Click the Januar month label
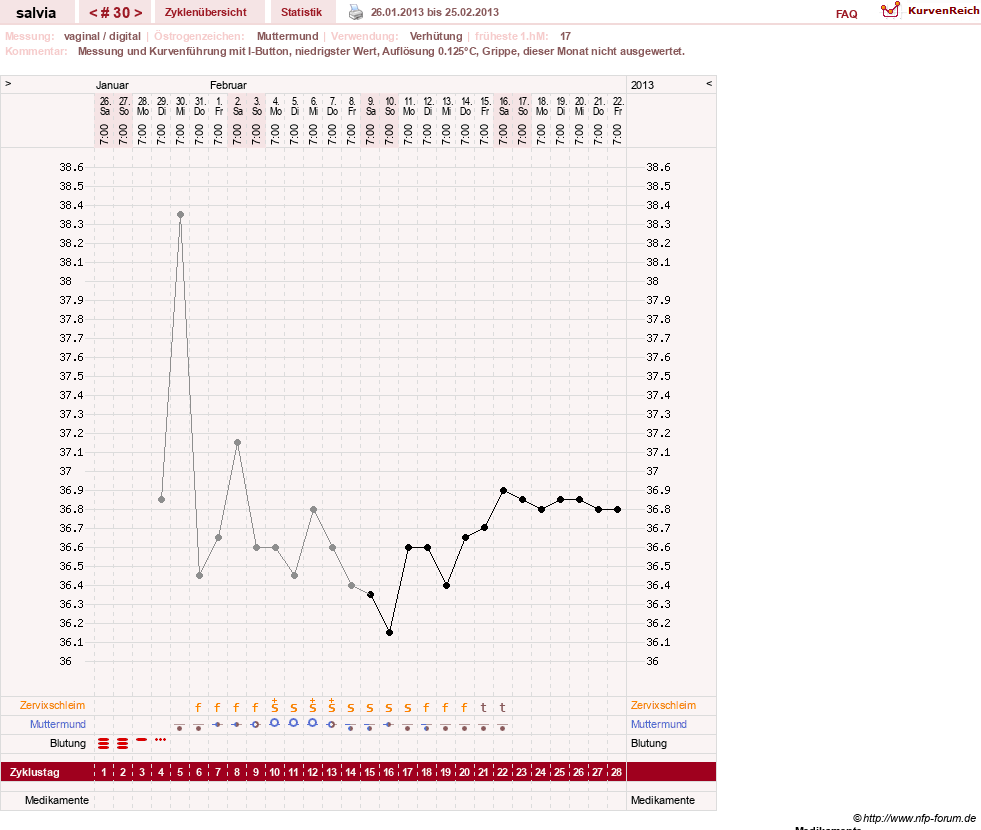Image resolution: width=981 pixels, height=830 pixels. [x=112, y=85]
